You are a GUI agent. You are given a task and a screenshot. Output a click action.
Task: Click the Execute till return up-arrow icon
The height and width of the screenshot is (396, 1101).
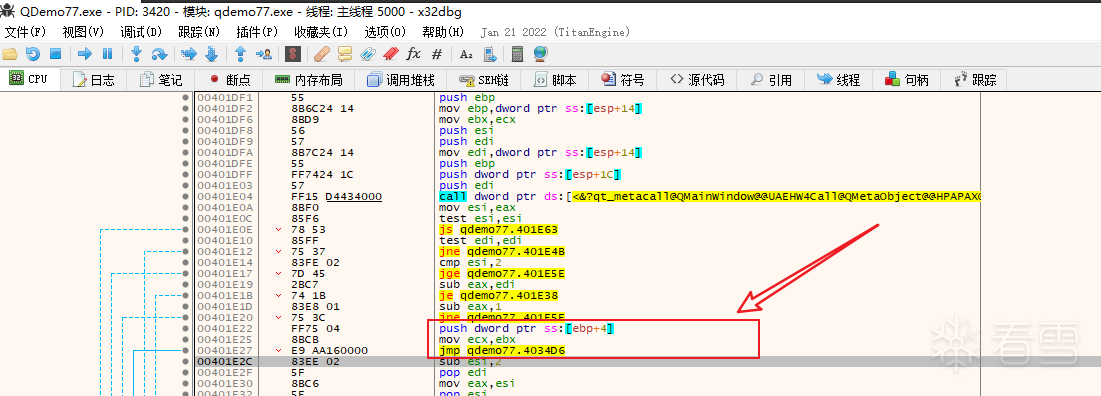[240, 53]
